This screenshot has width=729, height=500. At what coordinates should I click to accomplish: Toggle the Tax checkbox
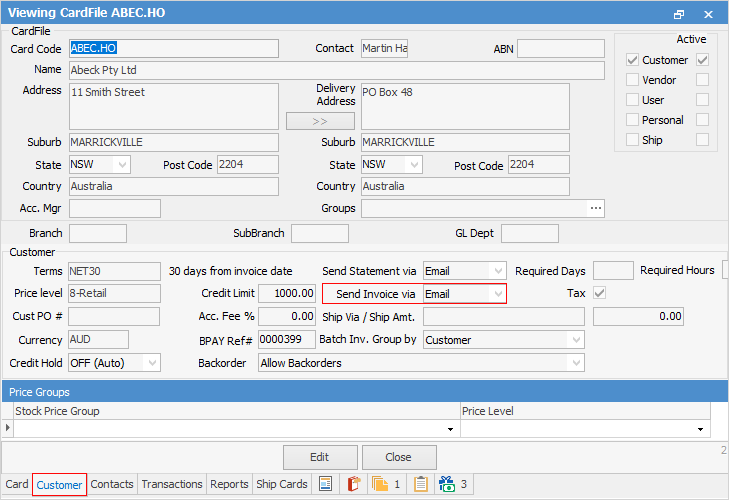pos(600,294)
